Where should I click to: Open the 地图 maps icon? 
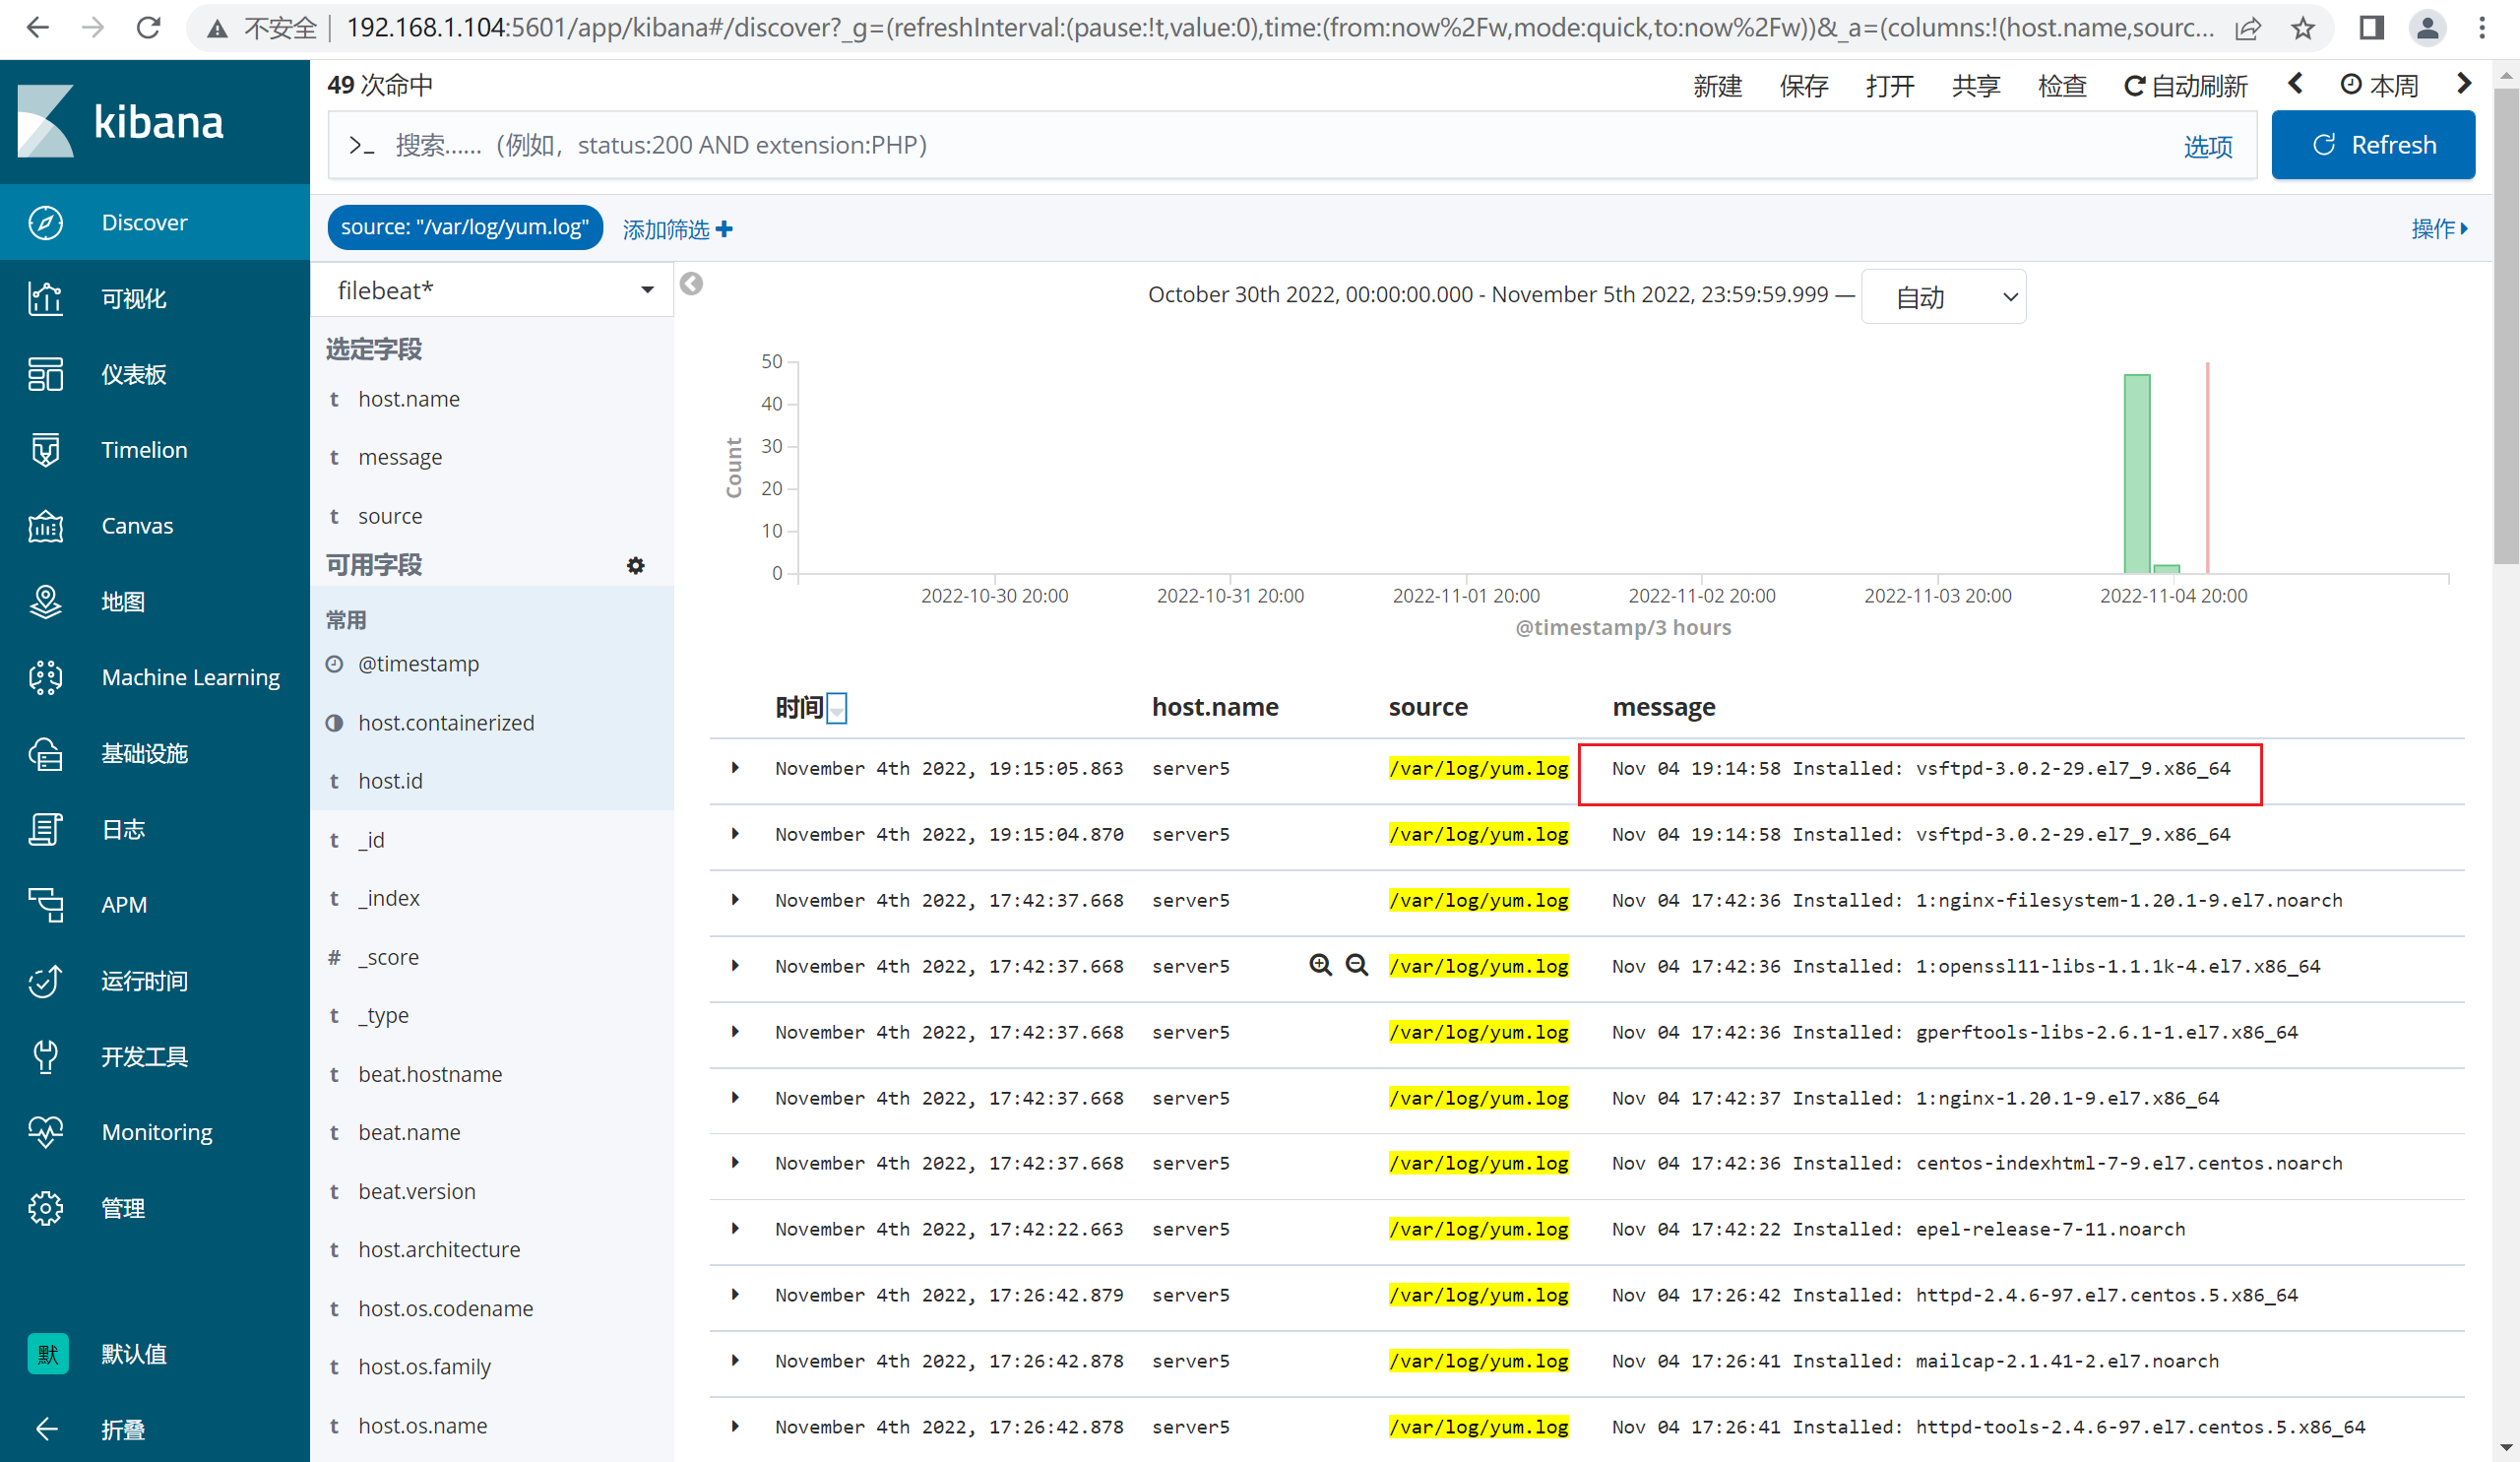[x=46, y=601]
